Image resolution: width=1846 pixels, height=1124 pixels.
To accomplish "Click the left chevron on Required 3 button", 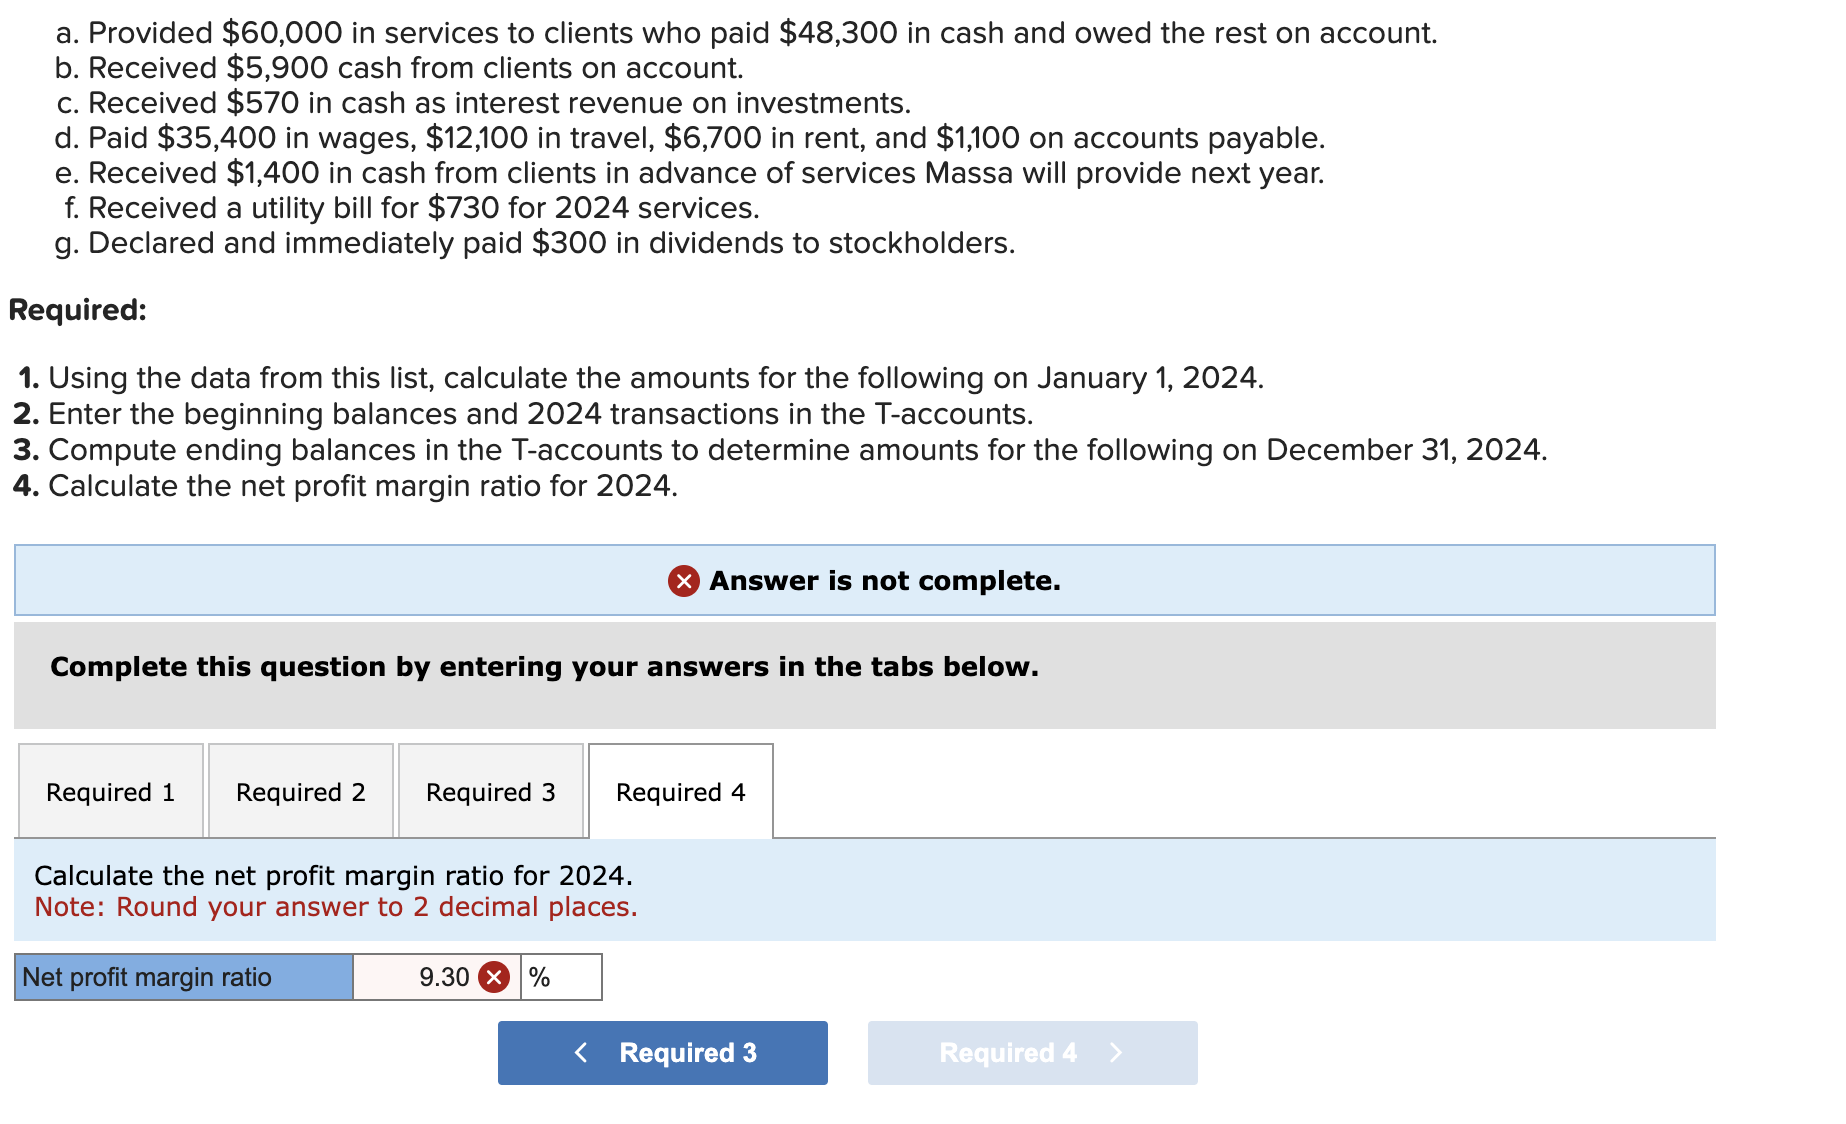I will click(582, 1052).
